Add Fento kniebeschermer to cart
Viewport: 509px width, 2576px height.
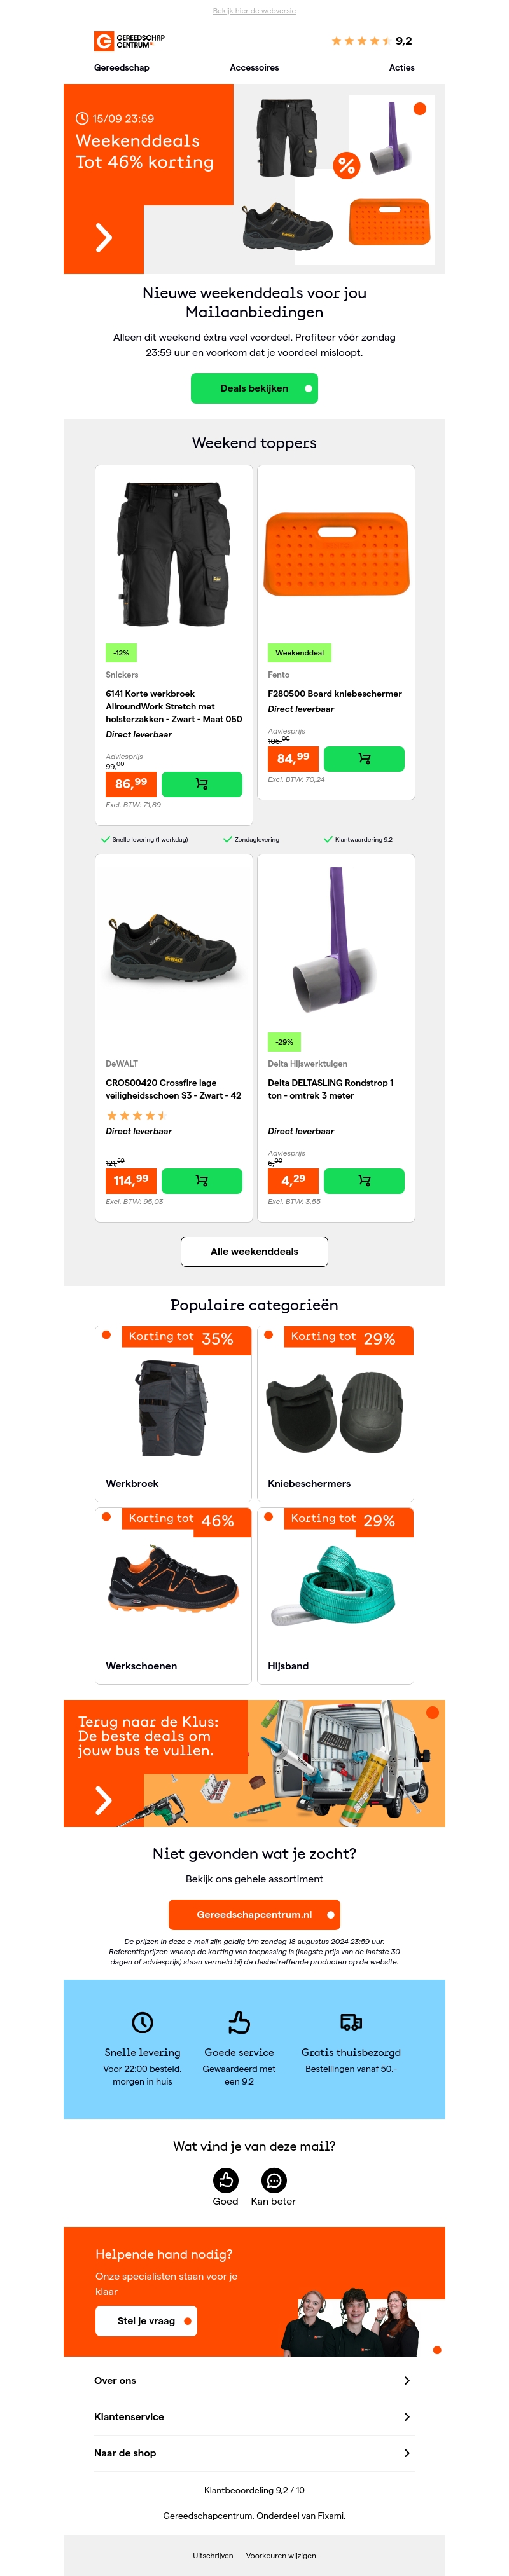tap(364, 759)
